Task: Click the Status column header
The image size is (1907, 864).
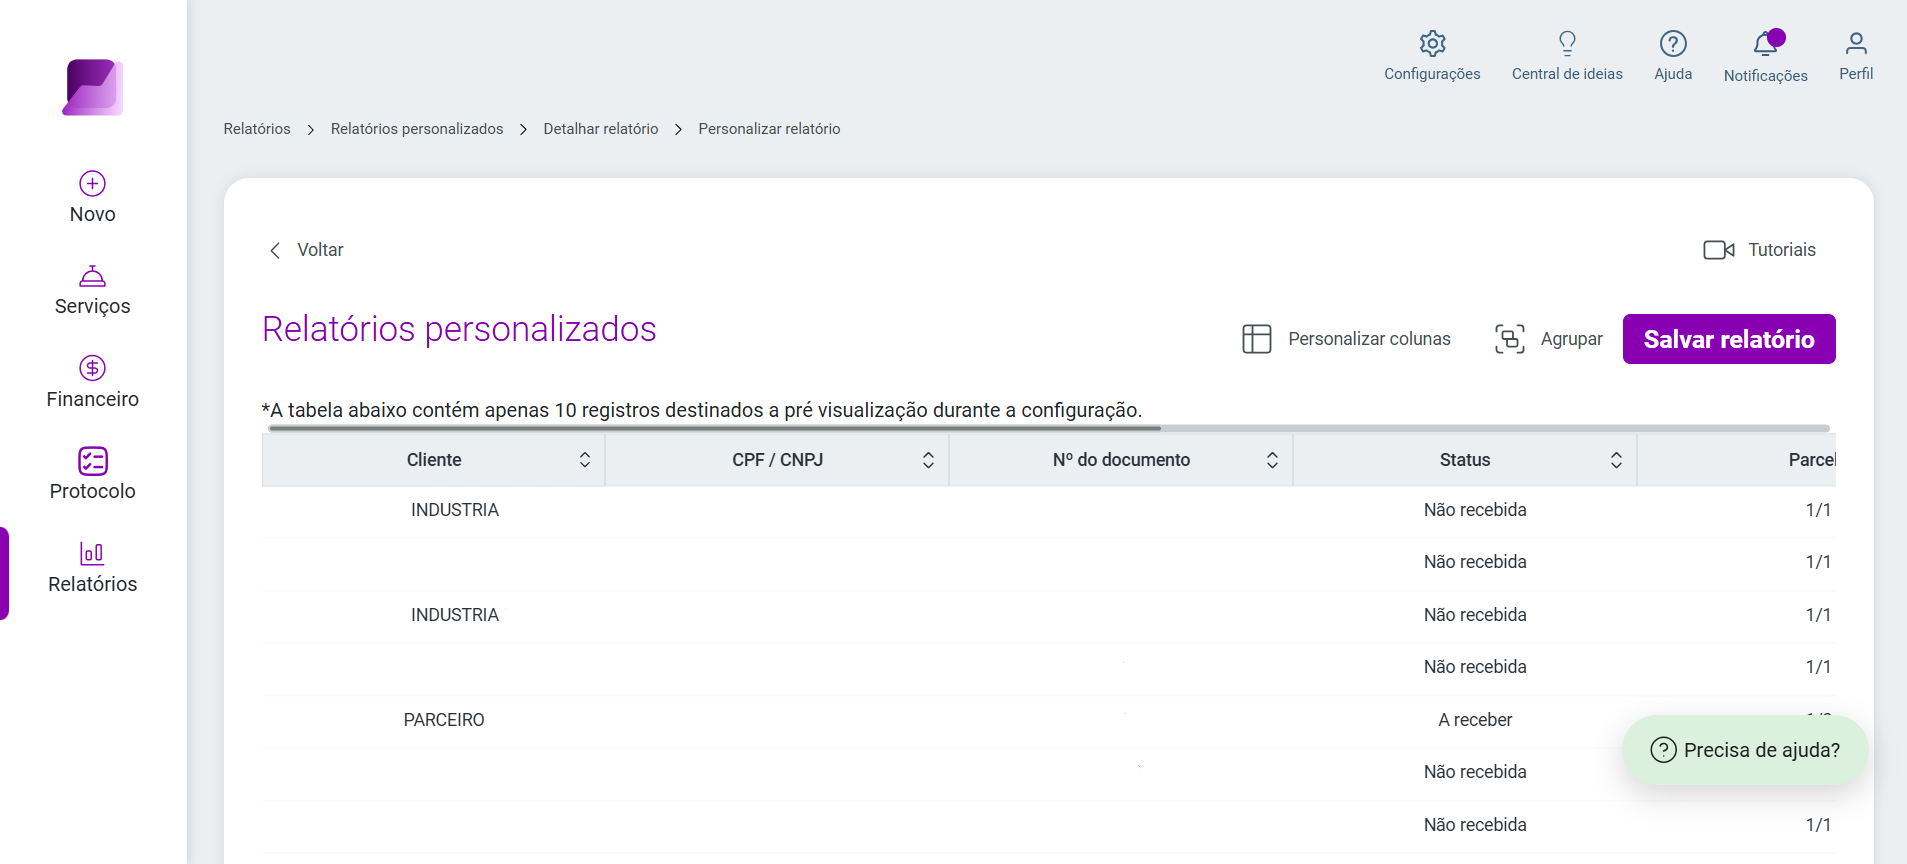Action: [1465, 460]
